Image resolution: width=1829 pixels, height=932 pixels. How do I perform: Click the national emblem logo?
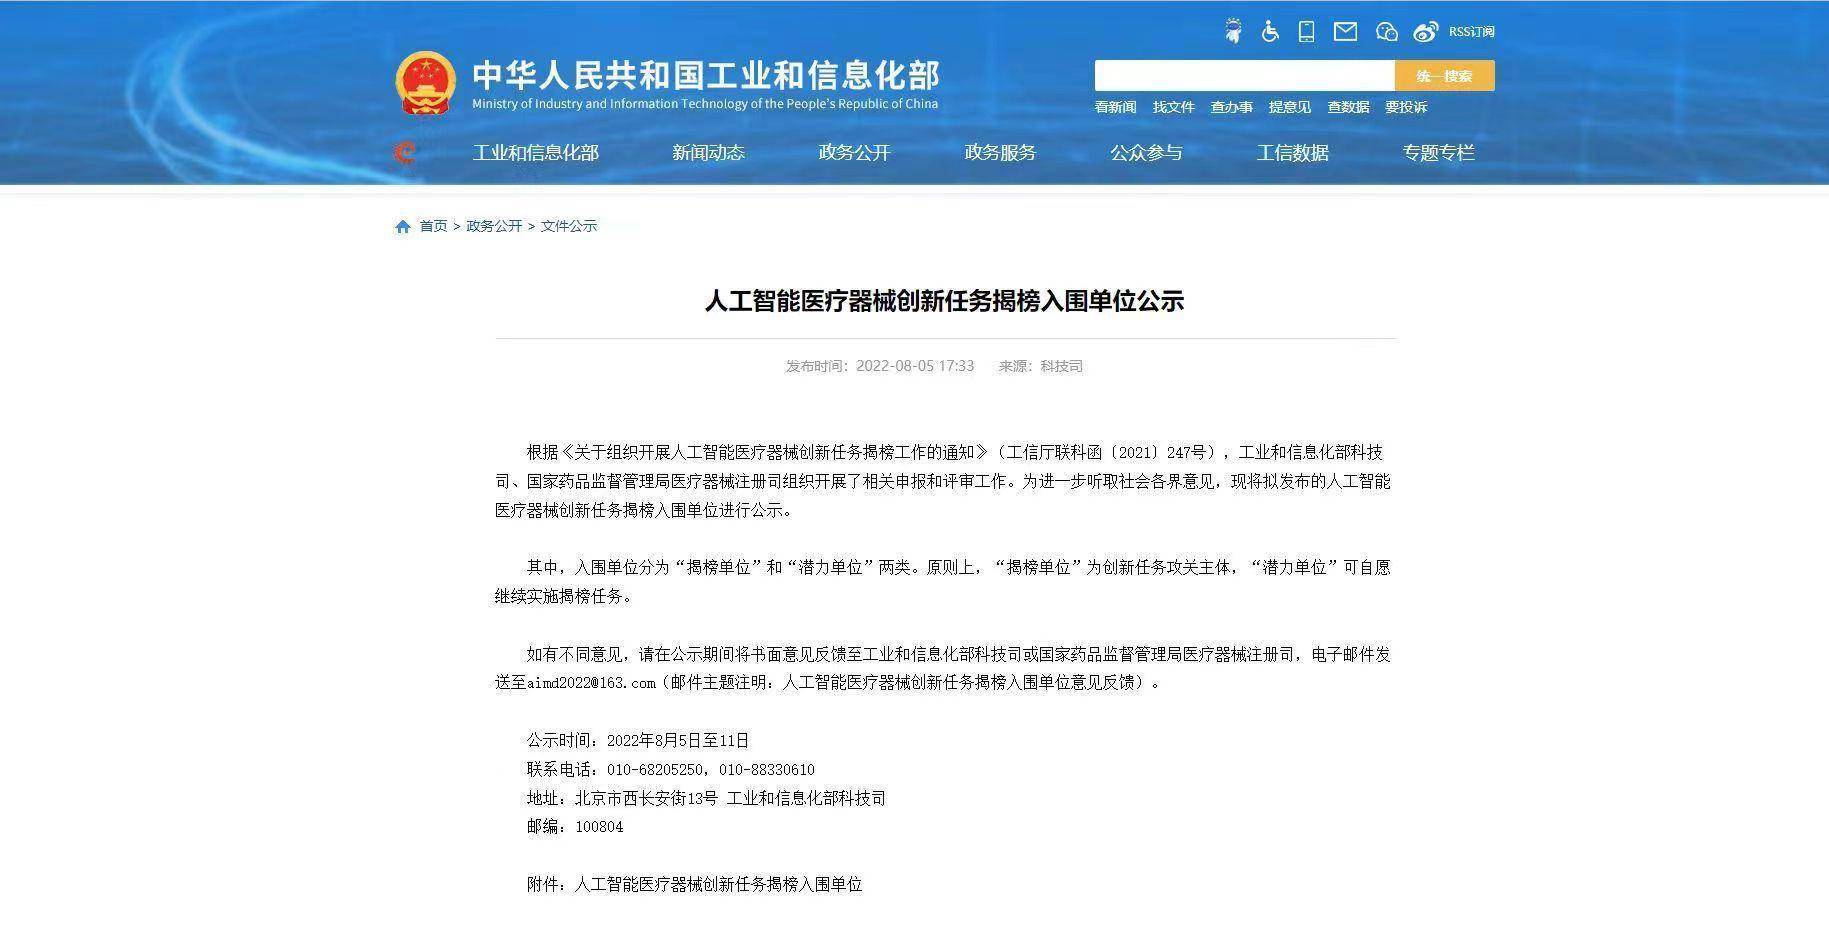pyautogui.click(x=426, y=83)
